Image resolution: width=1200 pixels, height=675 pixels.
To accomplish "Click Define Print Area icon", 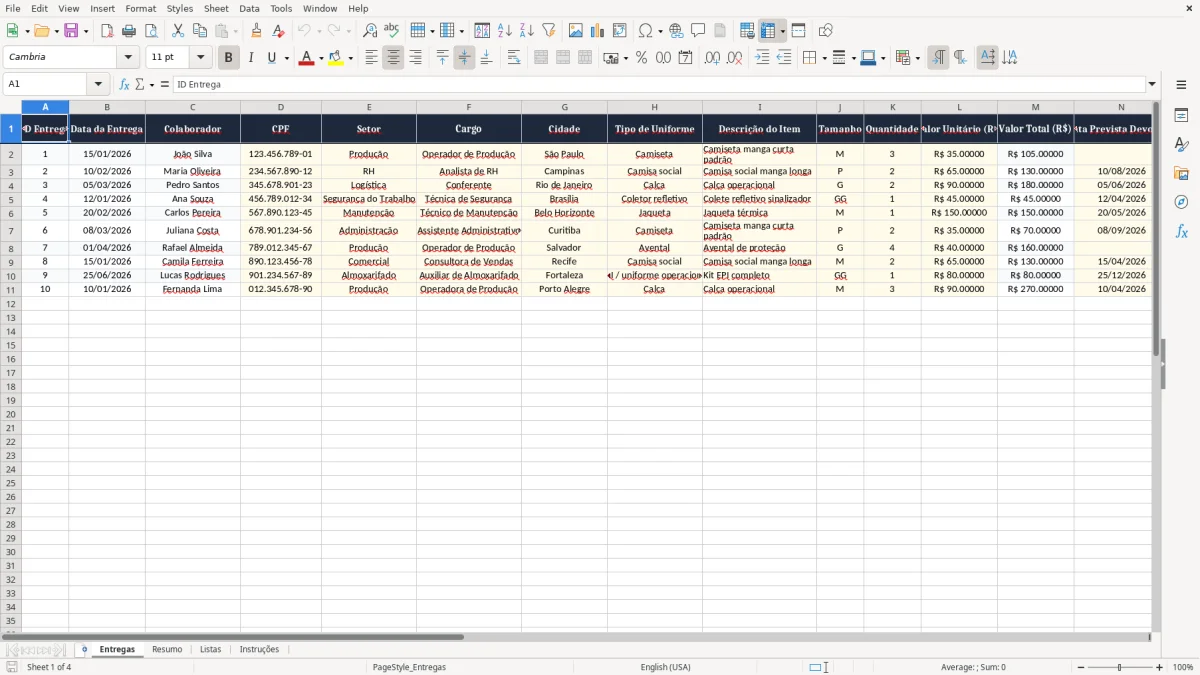I will pos(747,31).
